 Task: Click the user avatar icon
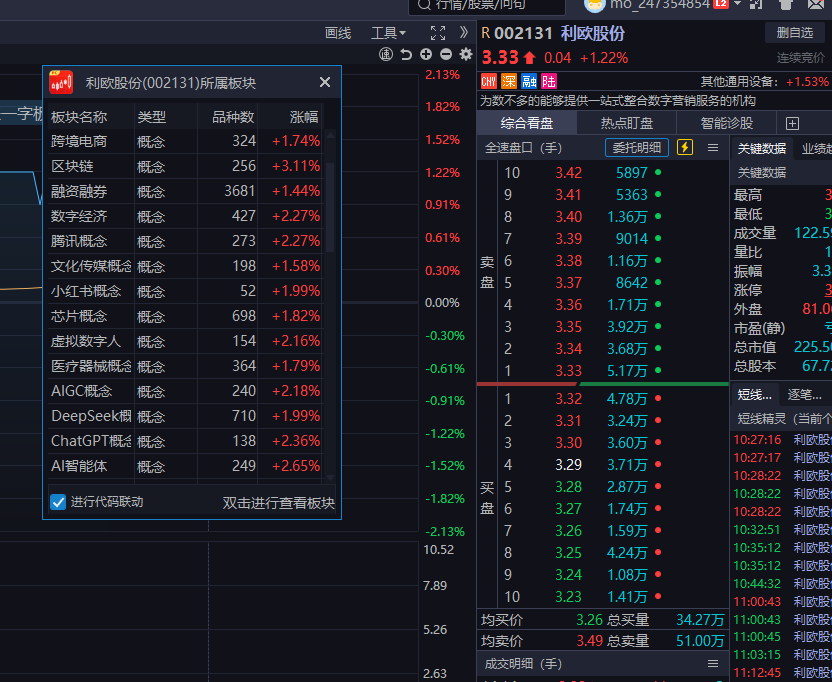pyautogui.click(x=595, y=5)
